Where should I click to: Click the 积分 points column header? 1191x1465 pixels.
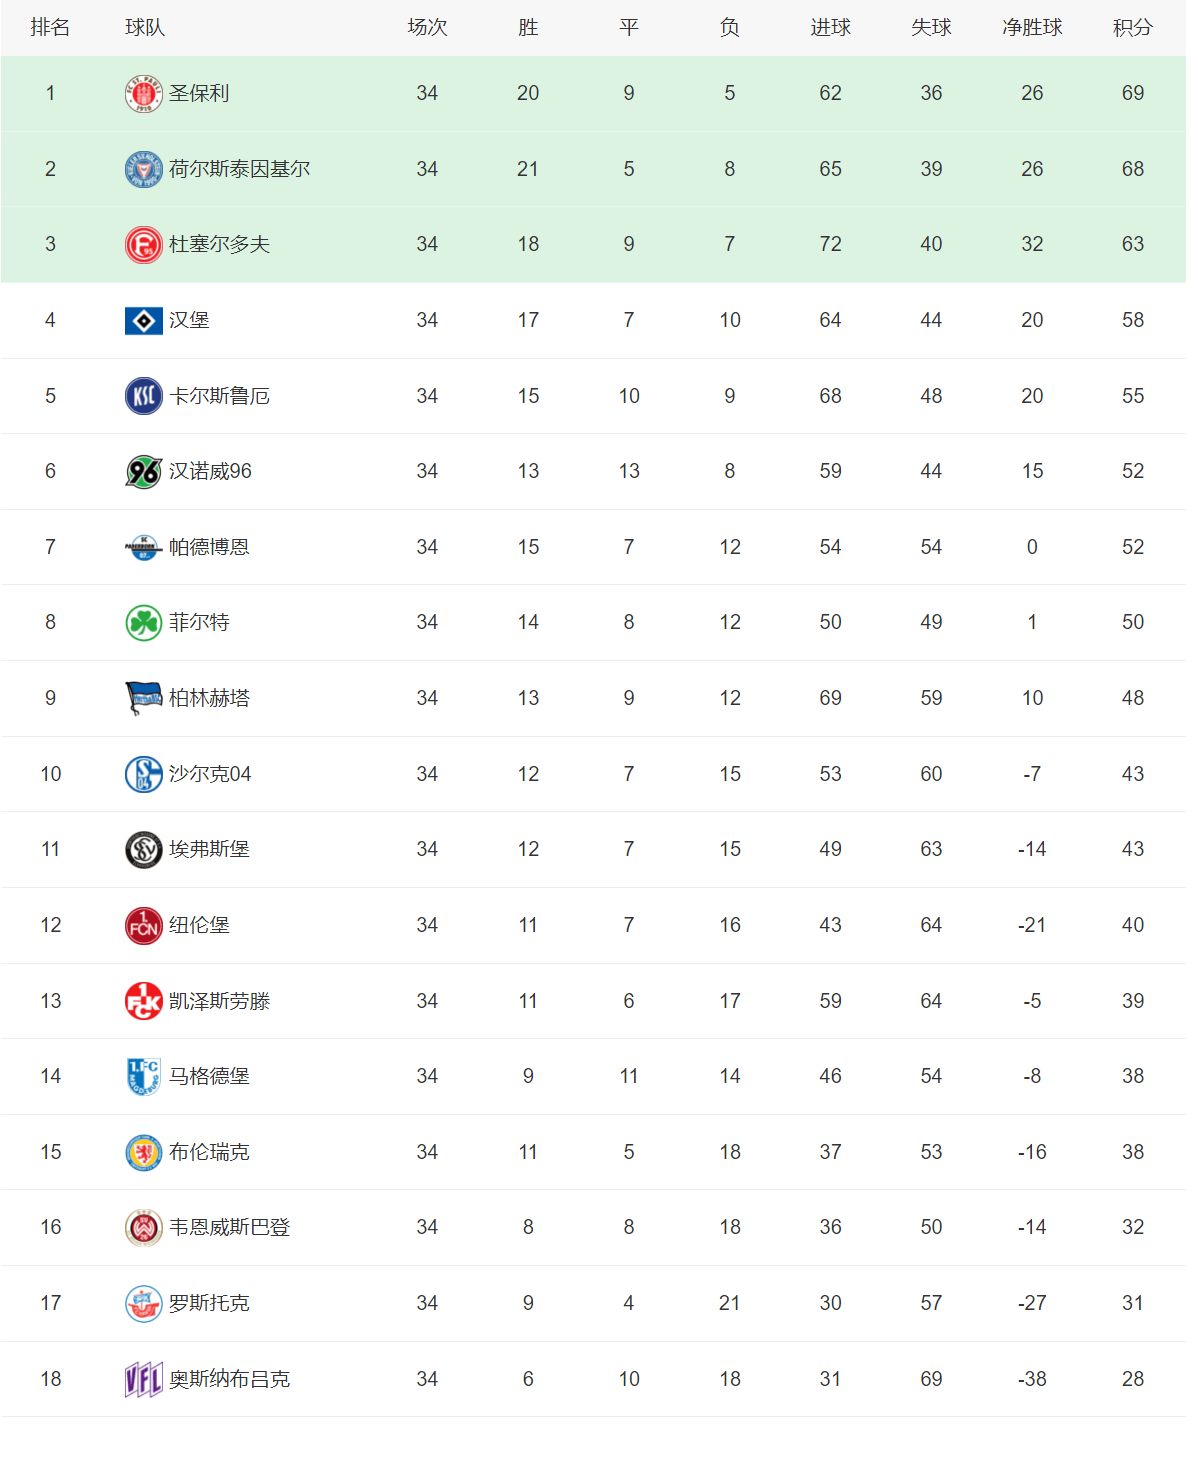click(x=1132, y=28)
